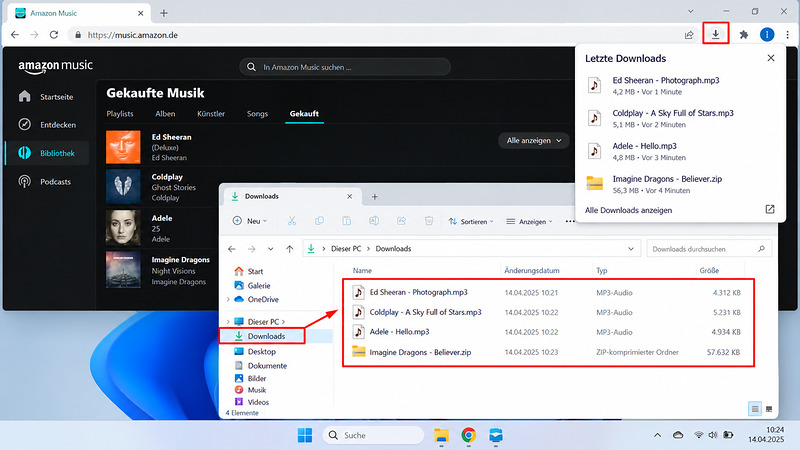Switch Explorer to details view icon
This screenshot has width=800, height=450.
click(x=755, y=409)
